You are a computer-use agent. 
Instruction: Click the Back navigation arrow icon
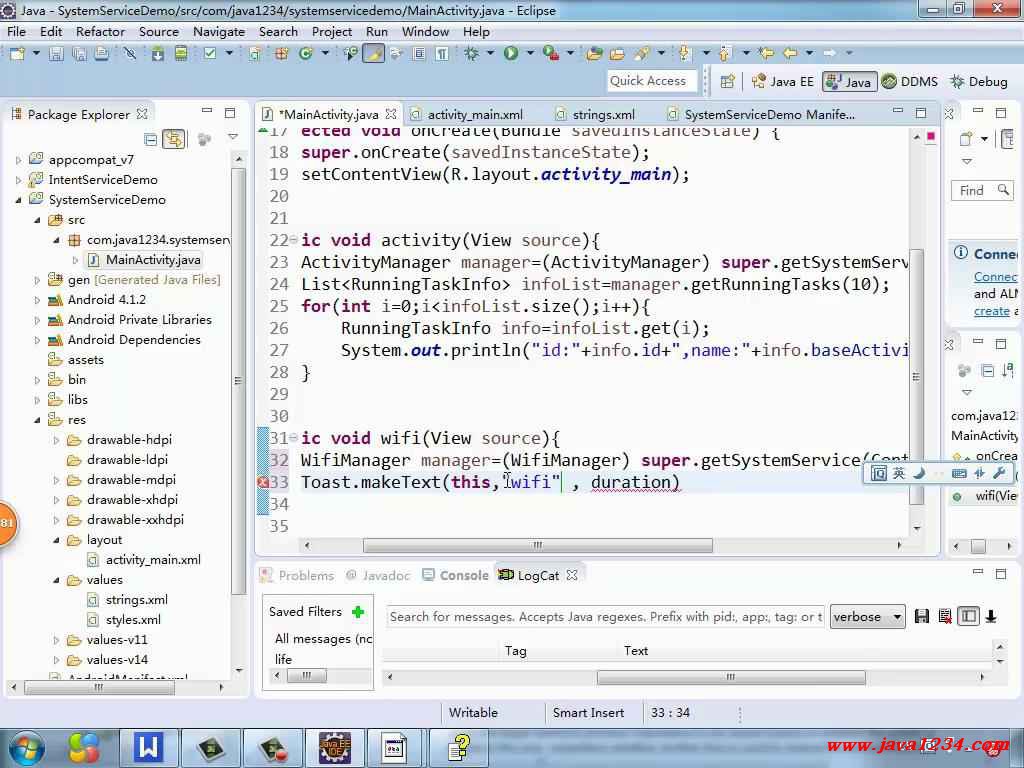pyautogui.click(x=790, y=53)
